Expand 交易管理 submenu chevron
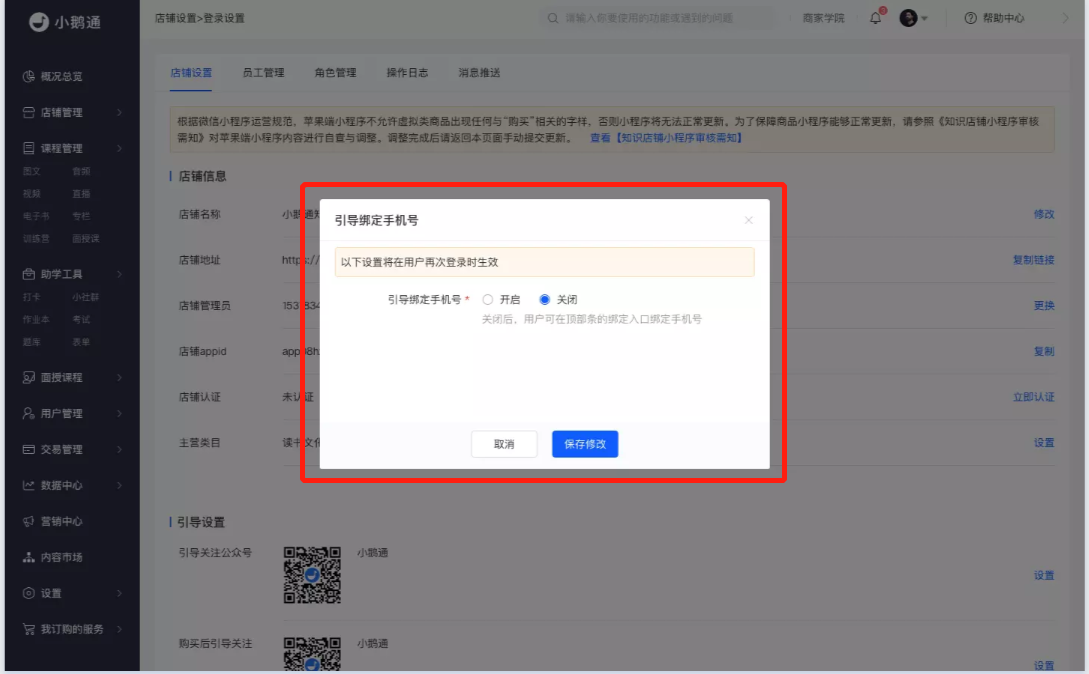Image resolution: width=1089 pixels, height=674 pixels. pyautogui.click(x=119, y=450)
